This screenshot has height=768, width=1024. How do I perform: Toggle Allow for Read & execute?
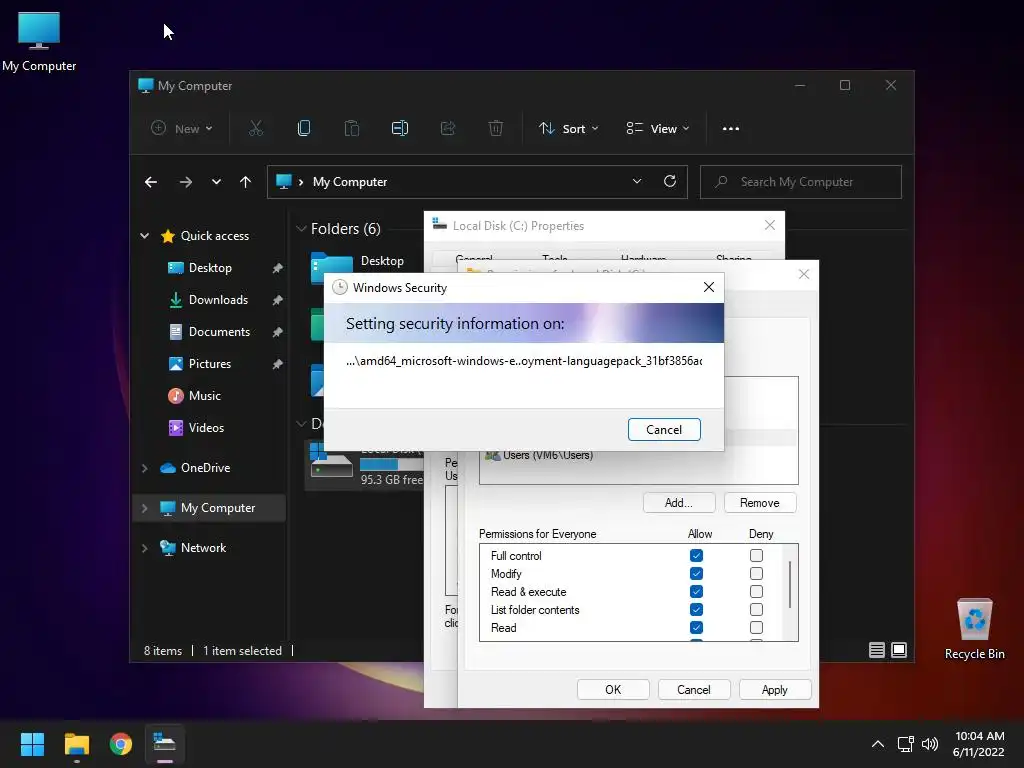tap(696, 592)
